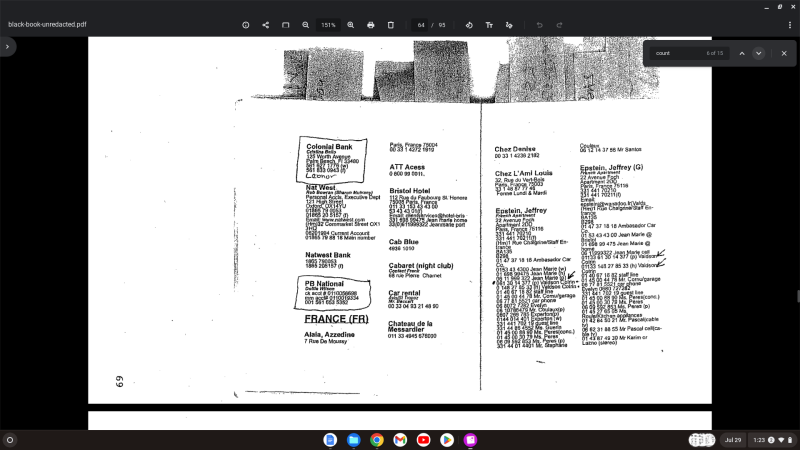Viewport: 800px width, 450px height.
Task: Open the launcher button
Action: (x=10, y=440)
